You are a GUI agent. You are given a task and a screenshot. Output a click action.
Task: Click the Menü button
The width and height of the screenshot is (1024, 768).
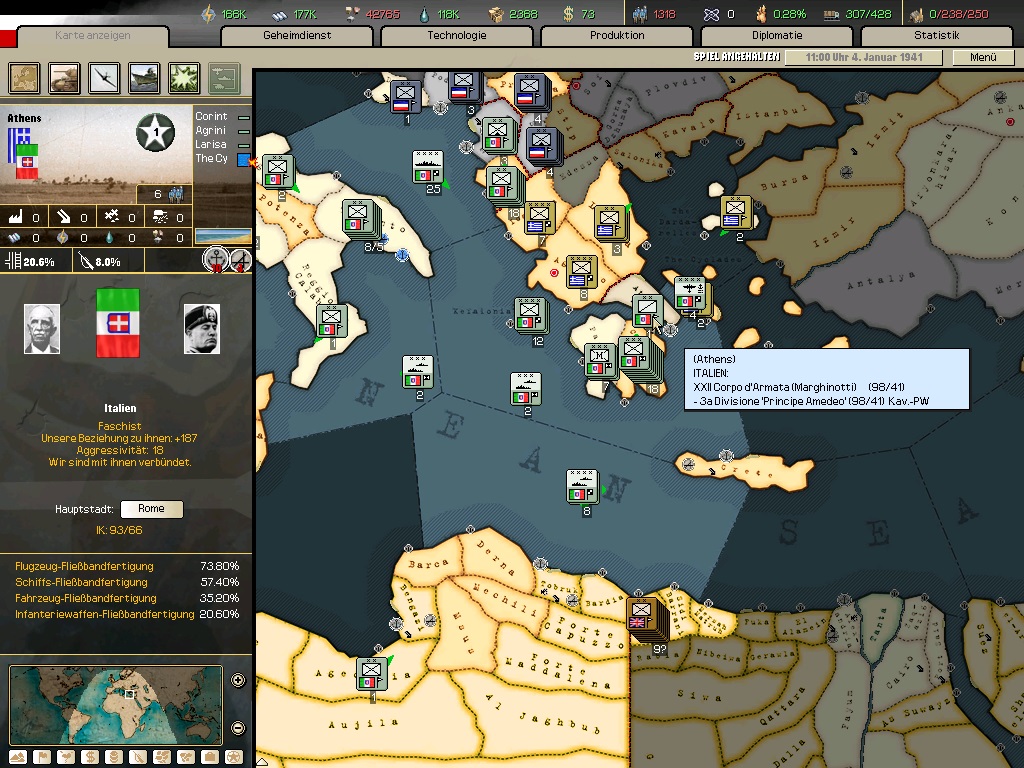(x=983, y=58)
